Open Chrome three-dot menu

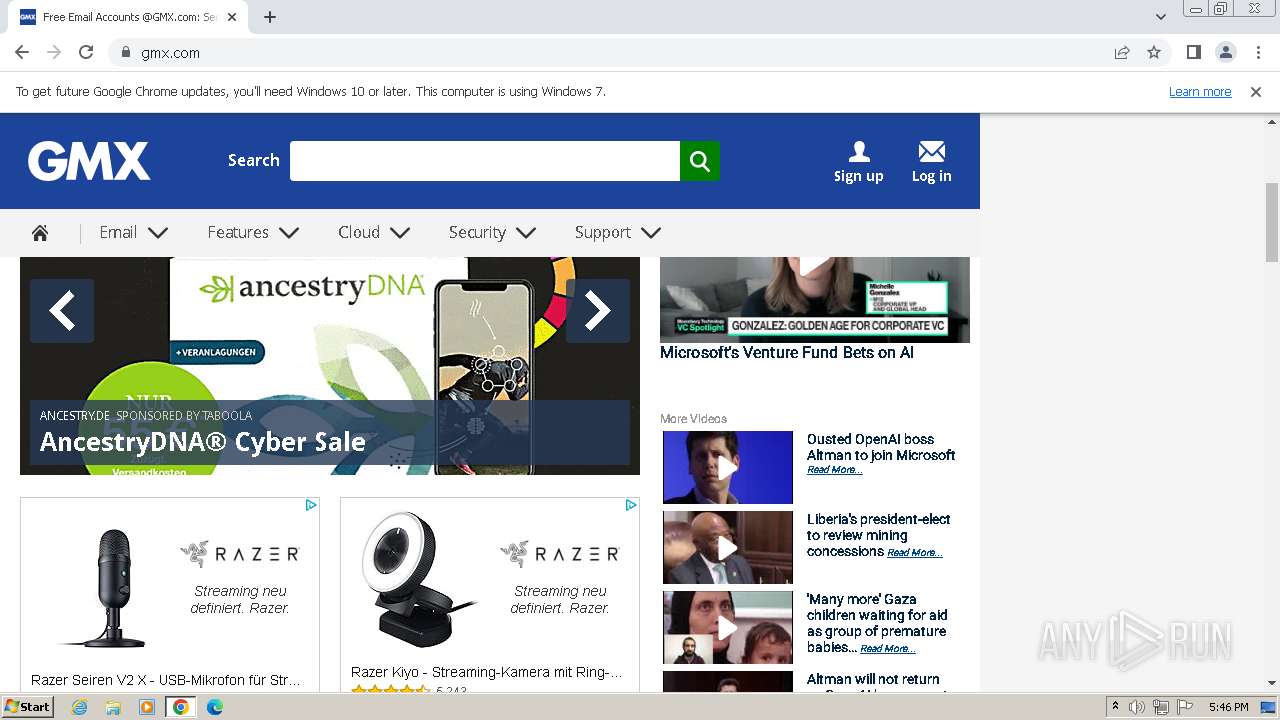click(x=1258, y=52)
